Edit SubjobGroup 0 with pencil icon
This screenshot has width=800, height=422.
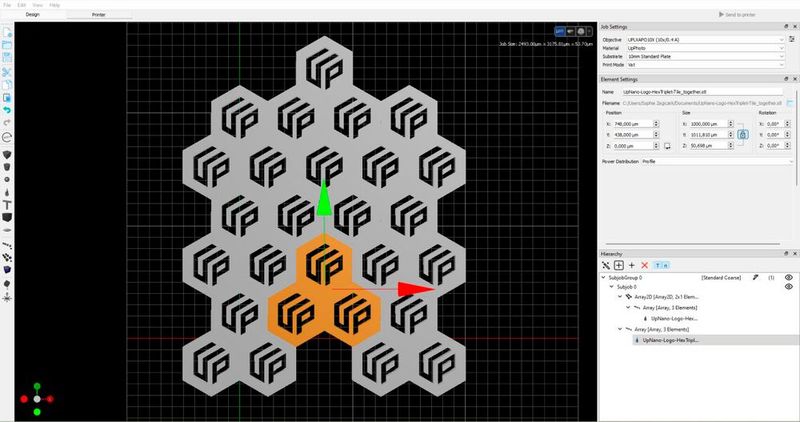tap(756, 278)
